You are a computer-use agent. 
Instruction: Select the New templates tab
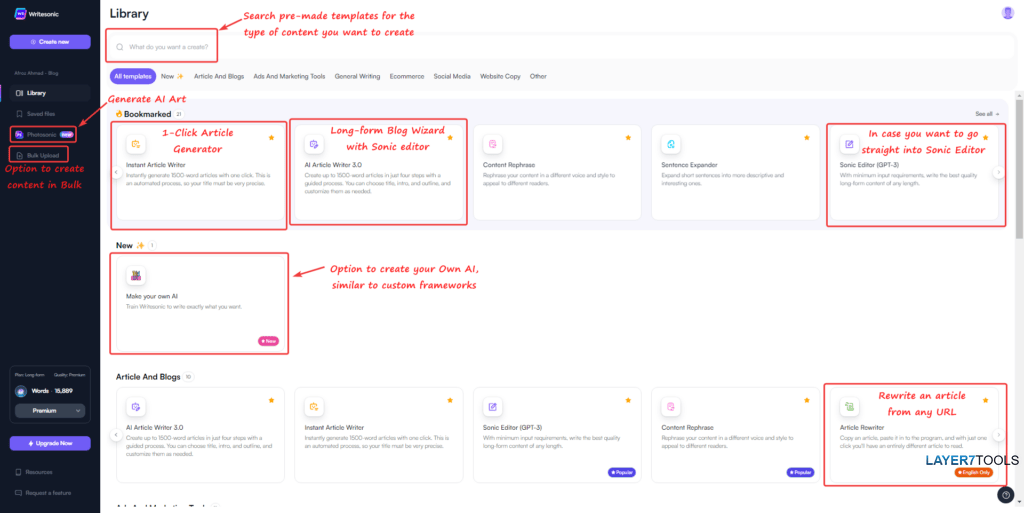point(172,76)
